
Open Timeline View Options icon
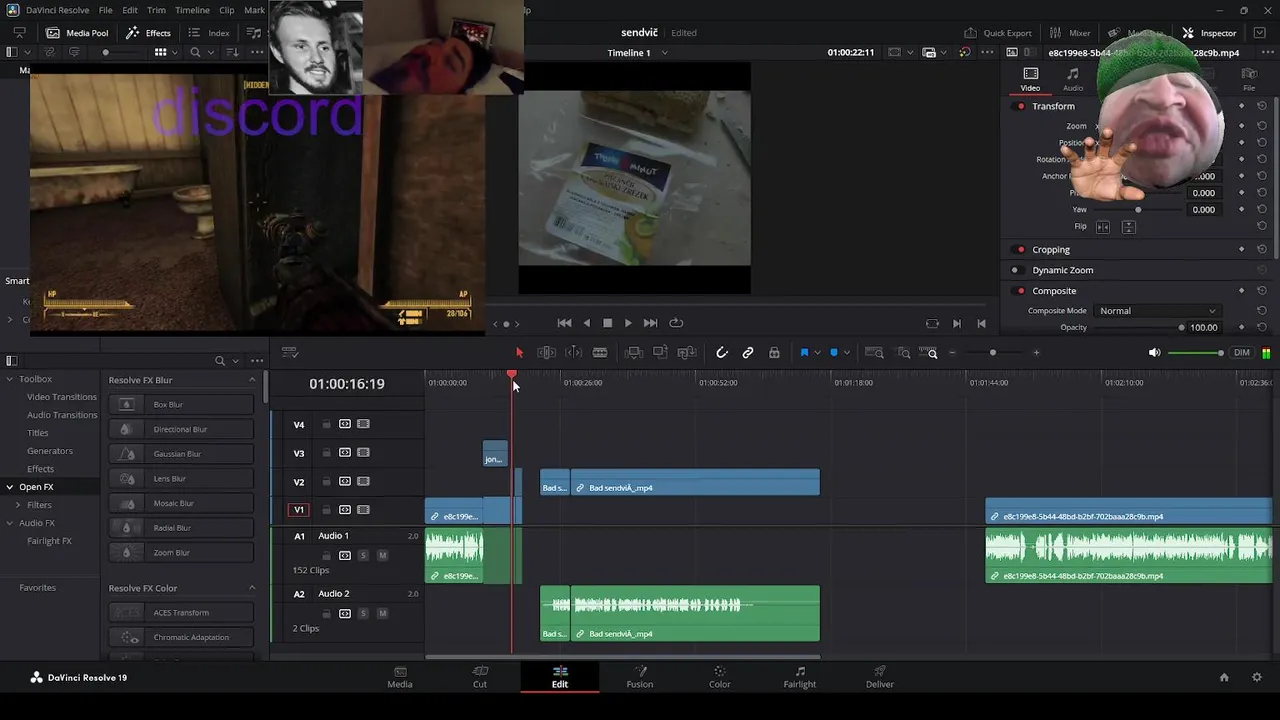[x=290, y=352]
